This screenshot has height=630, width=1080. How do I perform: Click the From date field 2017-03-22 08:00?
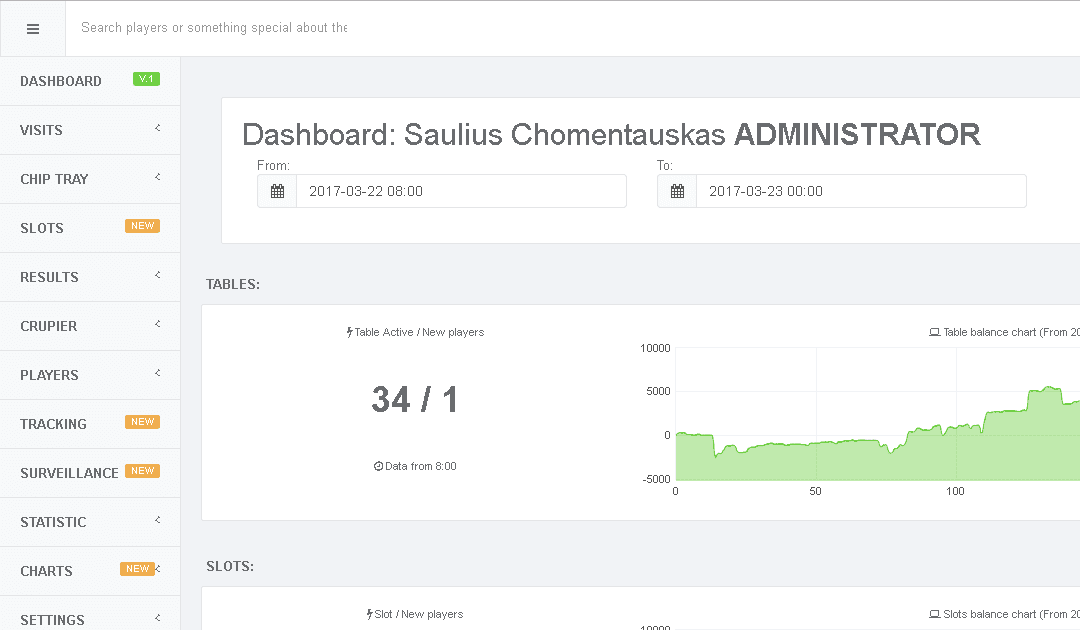pyautogui.click(x=461, y=191)
